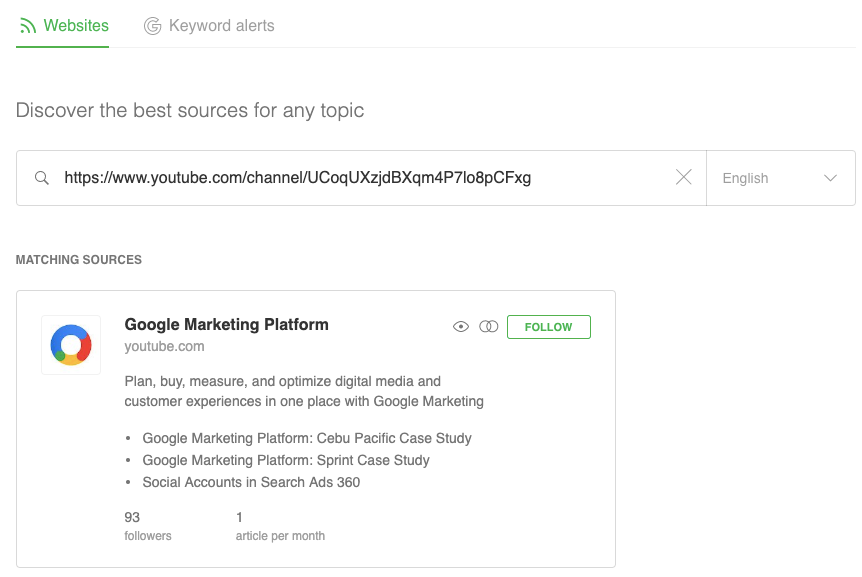Switch to the Websites tab
The width and height of the screenshot is (862, 577).
pyautogui.click(x=76, y=26)
